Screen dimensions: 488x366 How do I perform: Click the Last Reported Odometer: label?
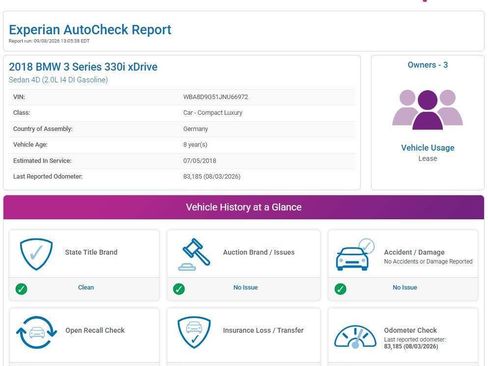click(48, 176)
